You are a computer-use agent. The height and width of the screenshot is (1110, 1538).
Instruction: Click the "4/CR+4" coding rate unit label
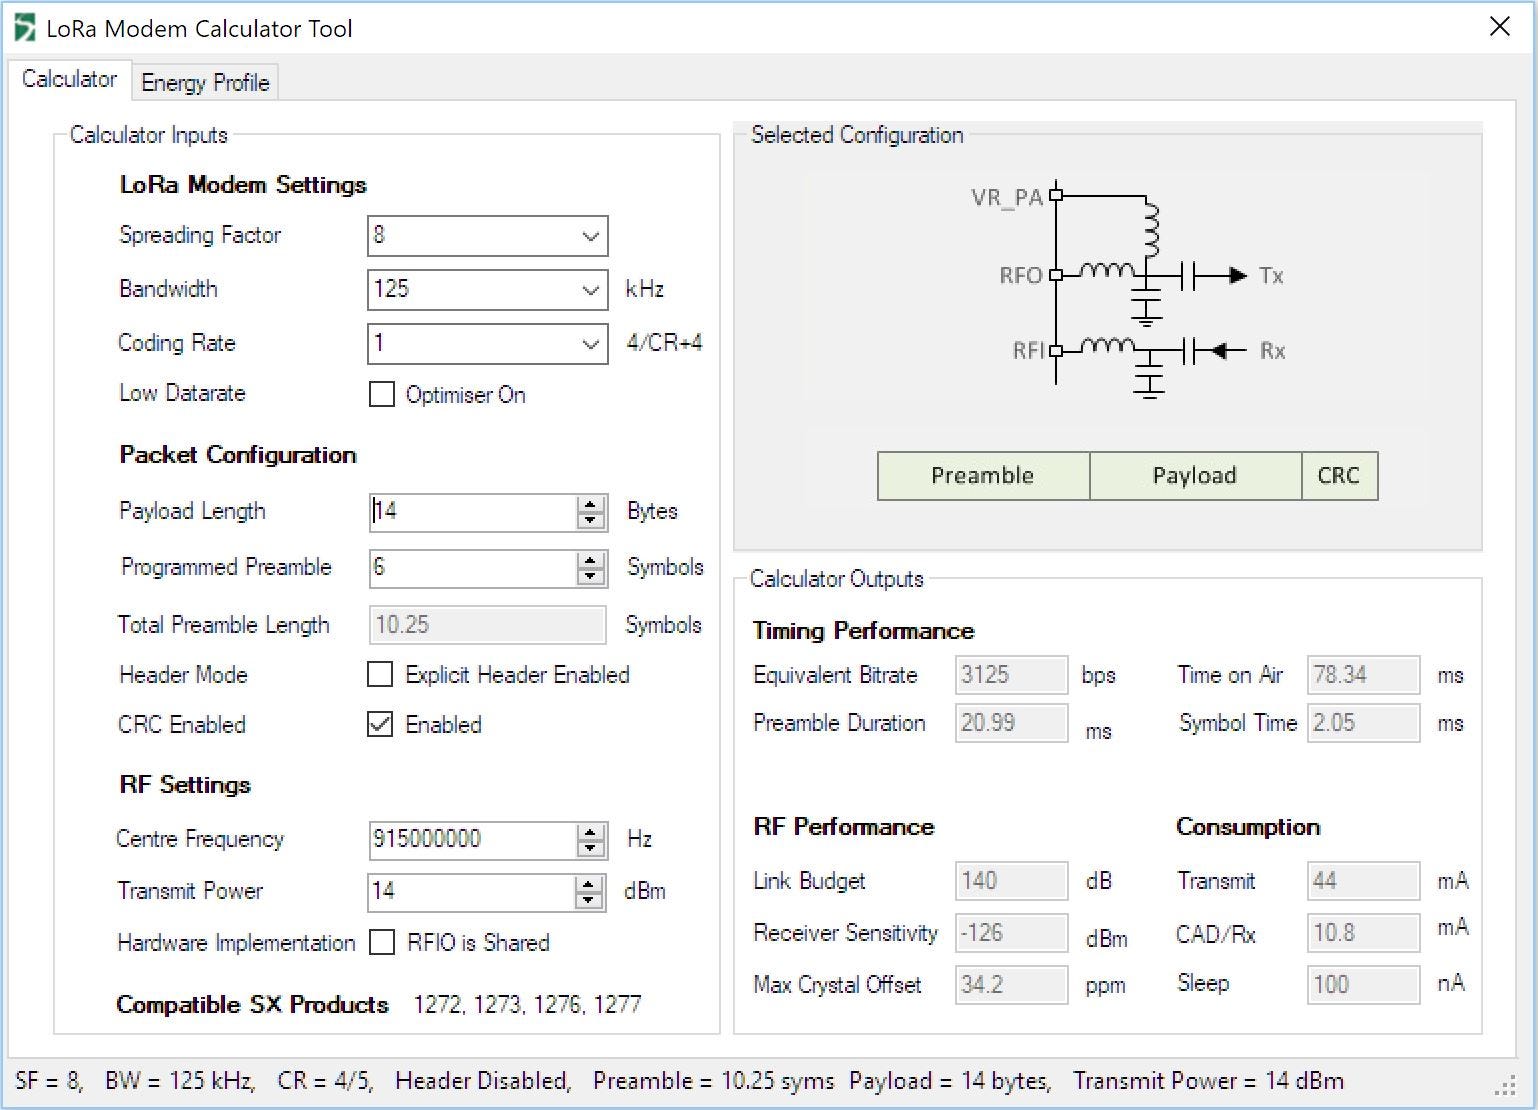664,343
